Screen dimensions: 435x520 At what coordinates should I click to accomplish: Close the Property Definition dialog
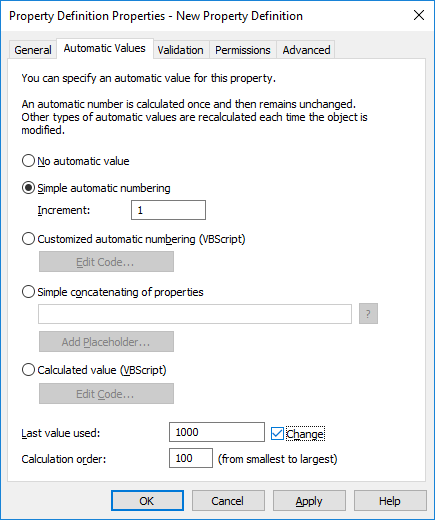point(419,15)
